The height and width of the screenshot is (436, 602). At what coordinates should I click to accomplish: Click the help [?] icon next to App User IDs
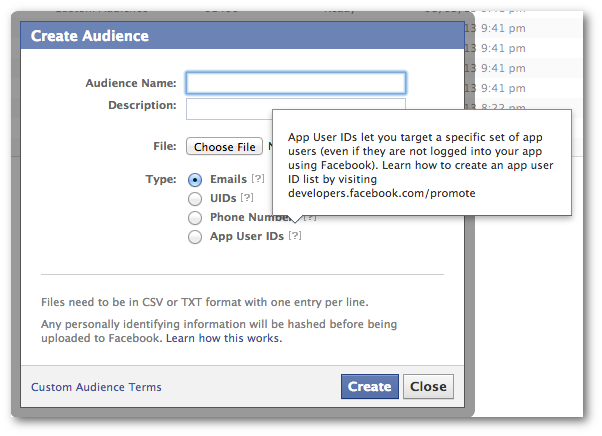[x=295, y=235]
